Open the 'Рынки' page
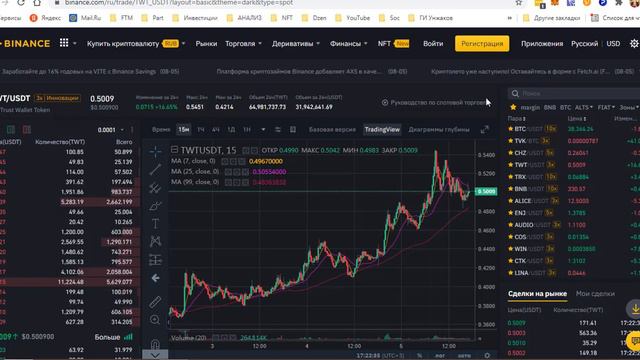640x360 pixels. click(206, 44)
